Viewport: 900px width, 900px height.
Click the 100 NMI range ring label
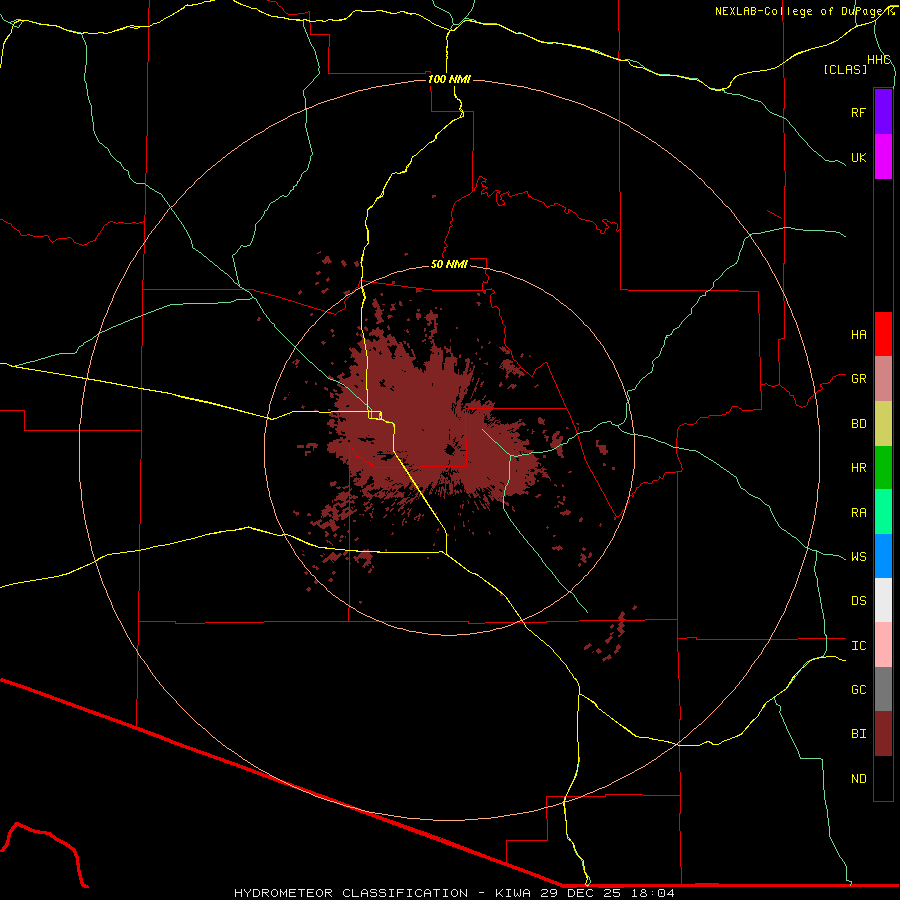click(449, 79)
